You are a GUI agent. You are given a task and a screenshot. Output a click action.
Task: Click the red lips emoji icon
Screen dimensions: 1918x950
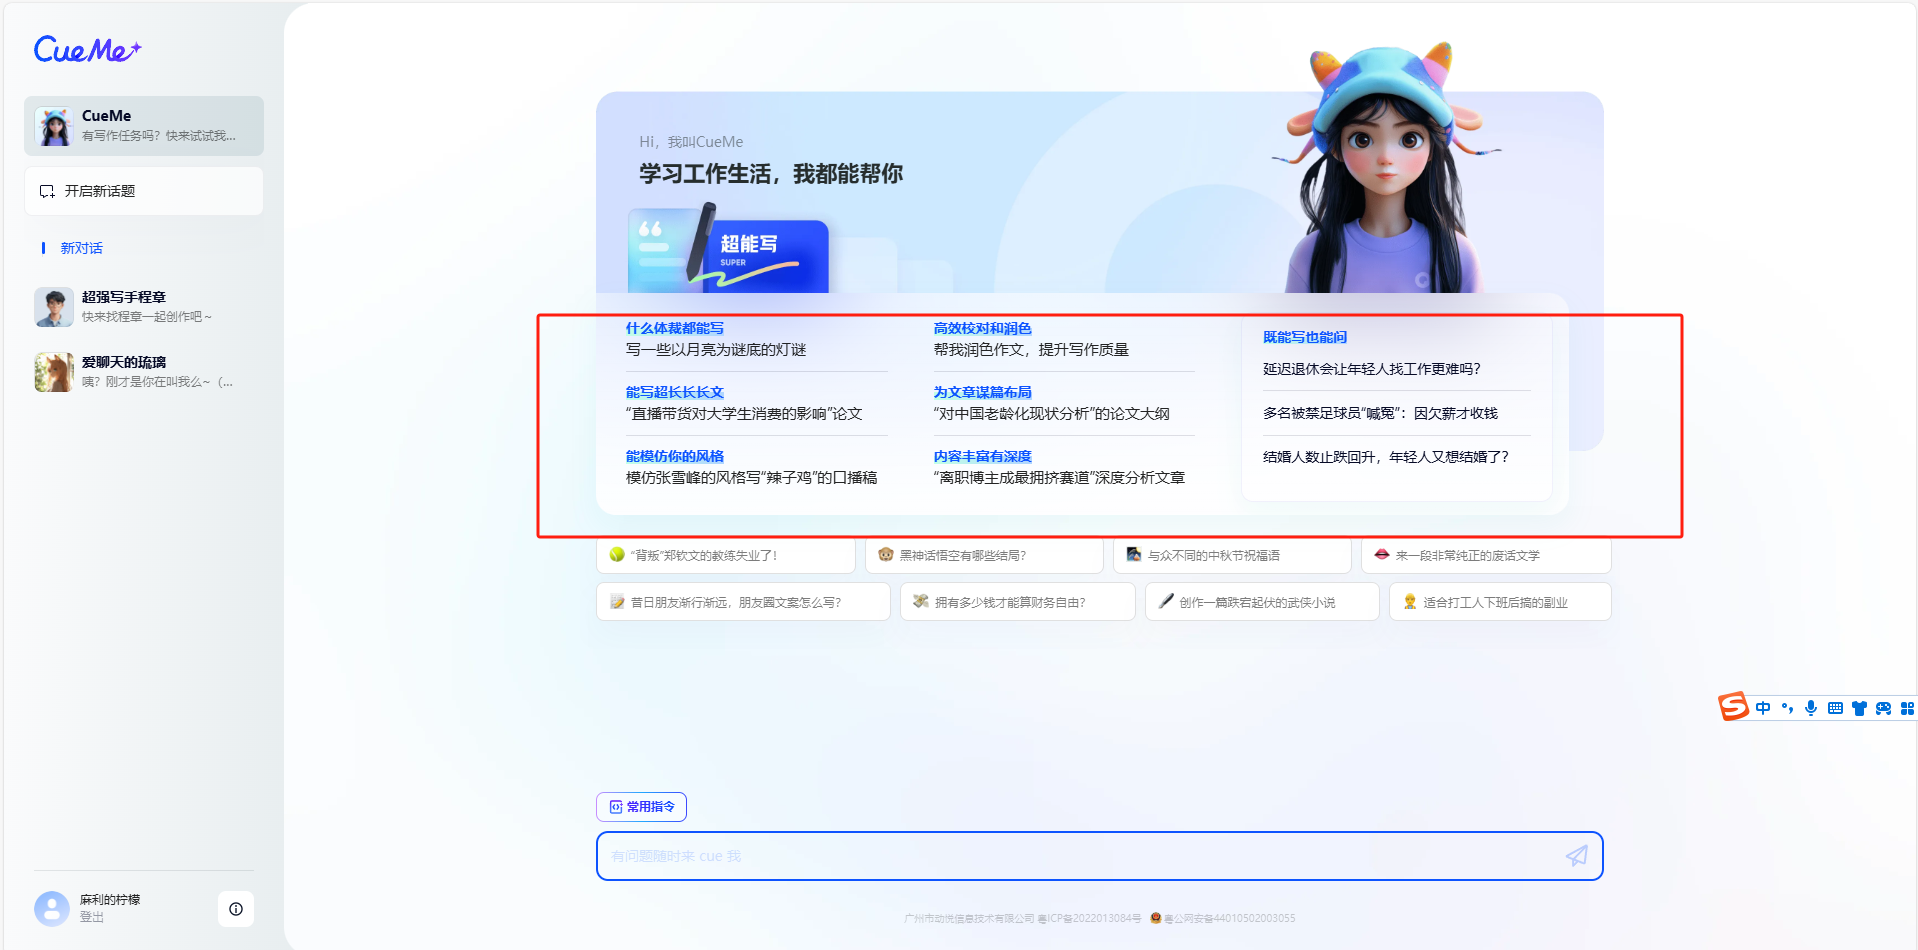pyautogui.click(x=1382, y=554)
